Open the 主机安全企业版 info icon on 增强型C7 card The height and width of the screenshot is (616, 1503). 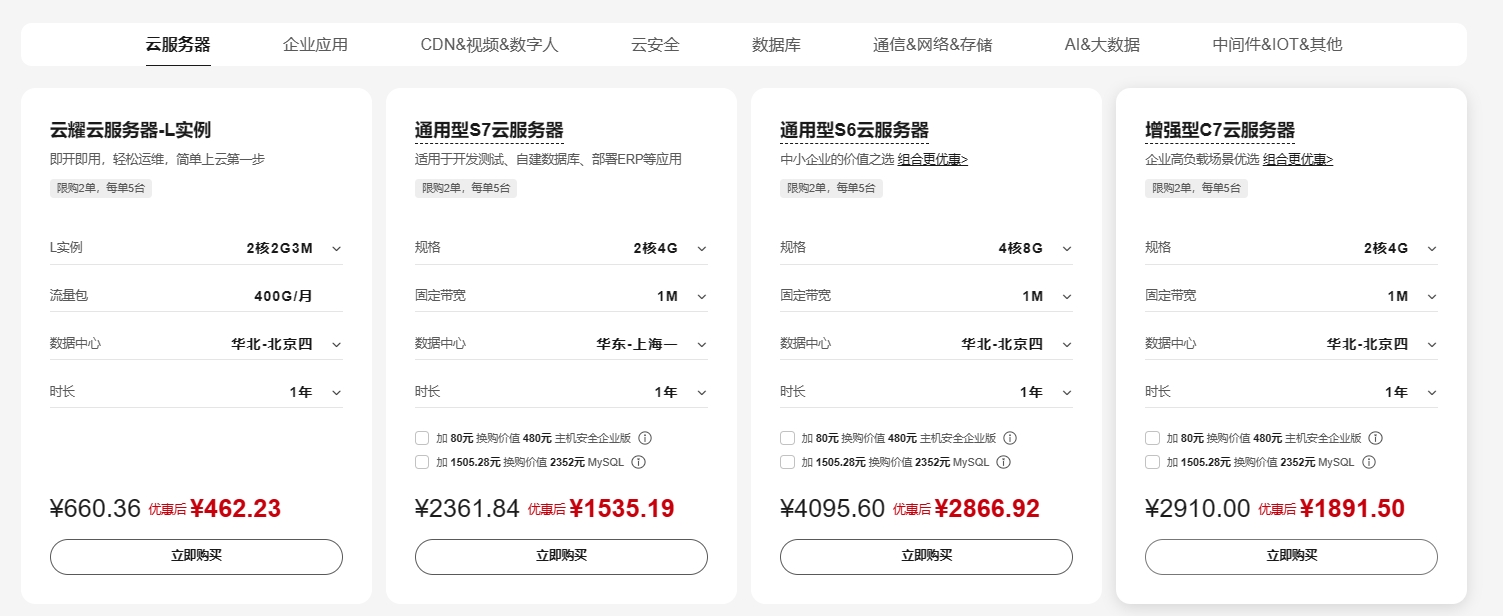1376,437
